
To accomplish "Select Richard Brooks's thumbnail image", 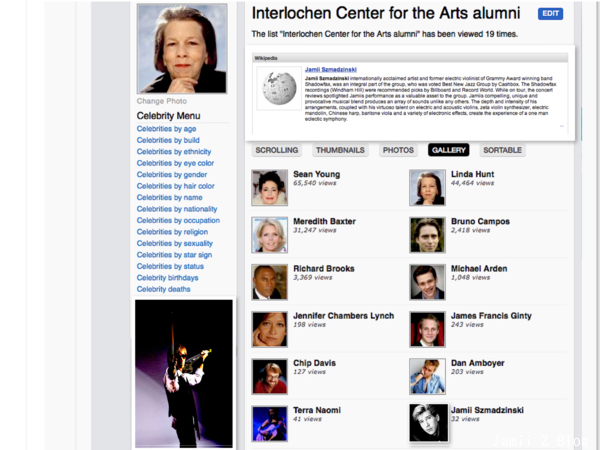I will (270, 282).
